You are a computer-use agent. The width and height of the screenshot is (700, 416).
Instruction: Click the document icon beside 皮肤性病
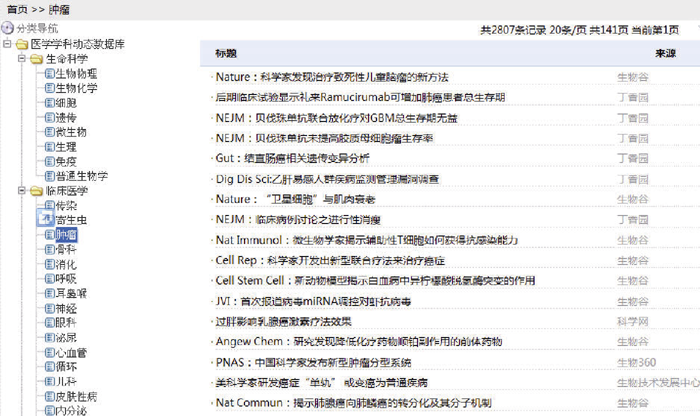50,396
